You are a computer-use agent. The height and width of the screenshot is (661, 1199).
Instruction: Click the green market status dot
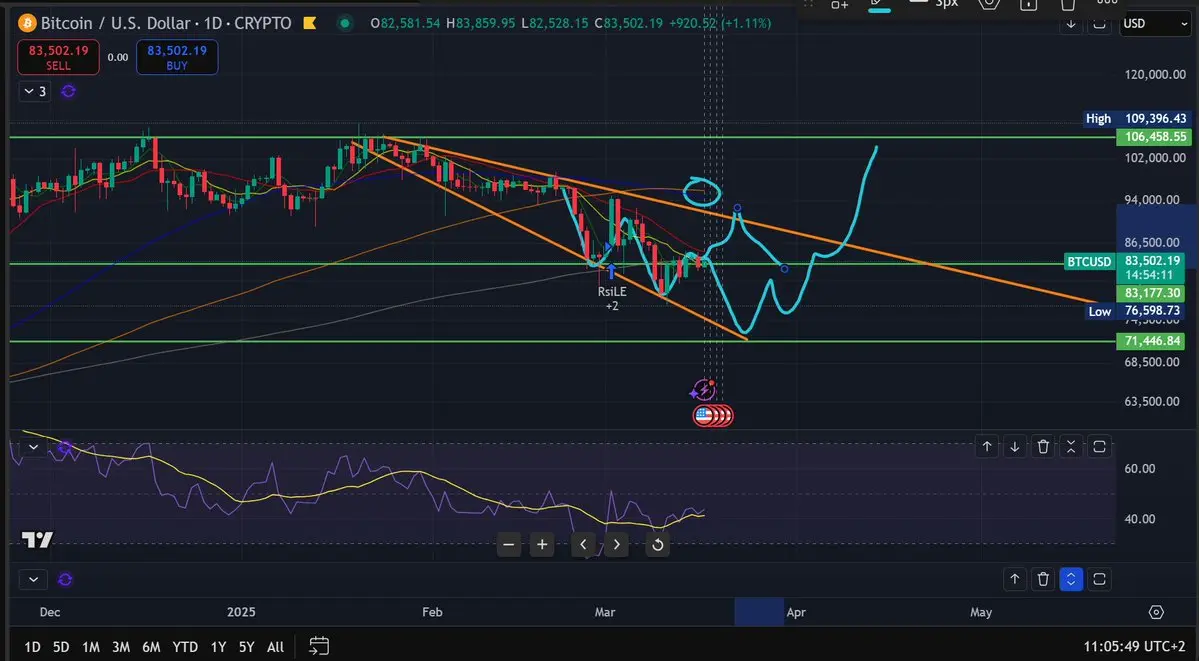(x=345, y=24)
